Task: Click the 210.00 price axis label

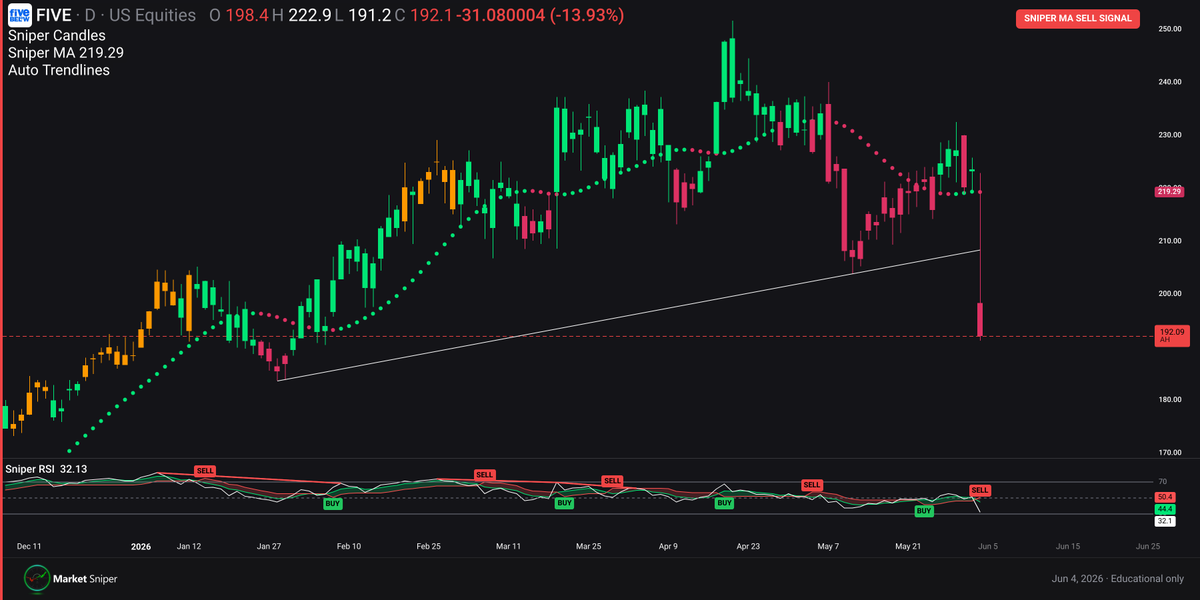Action: pos(1170,241)
